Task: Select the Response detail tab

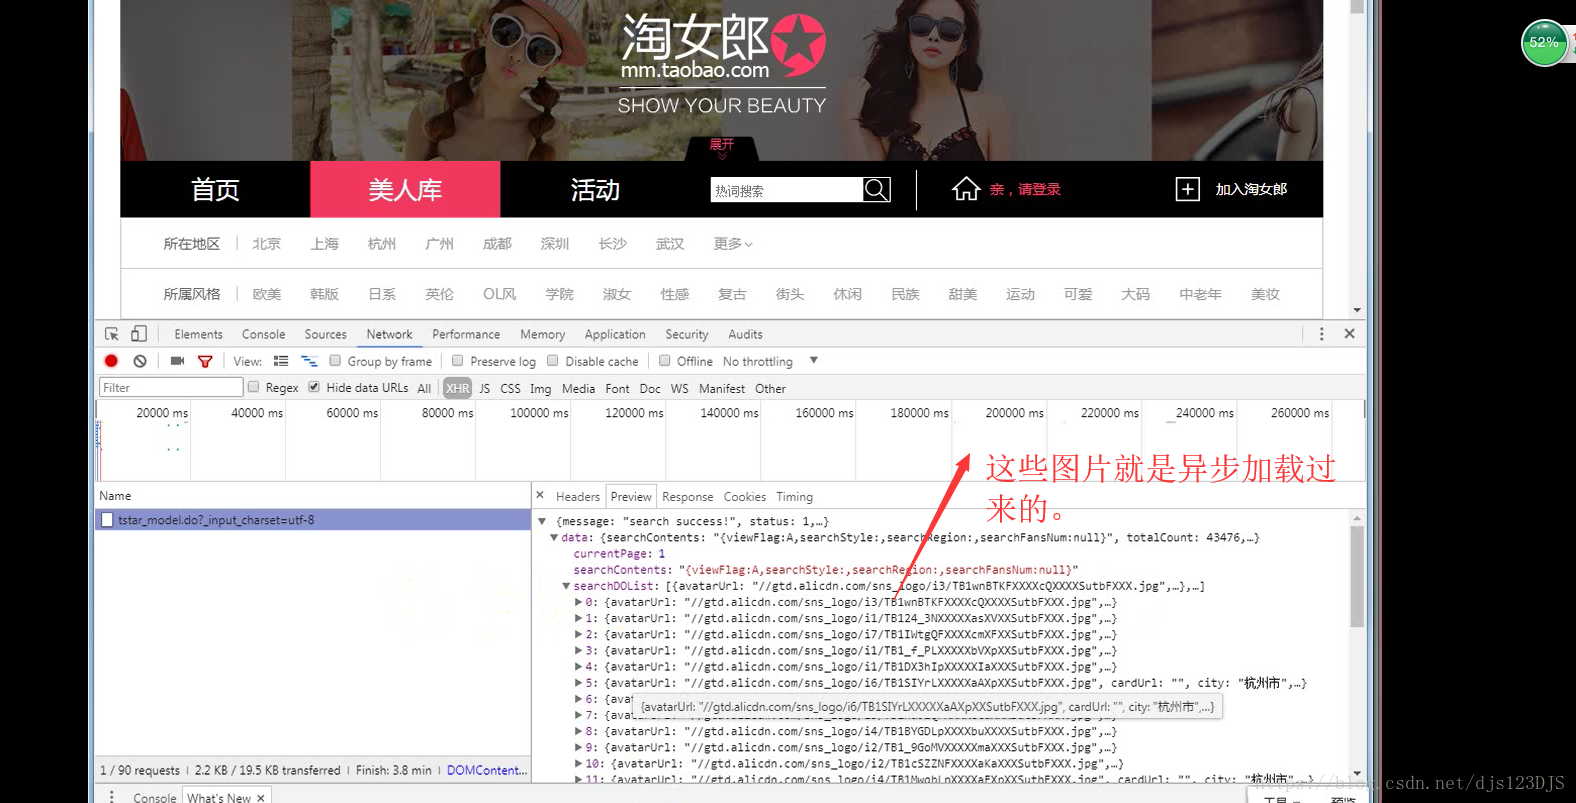Action: tap(688, 496)
